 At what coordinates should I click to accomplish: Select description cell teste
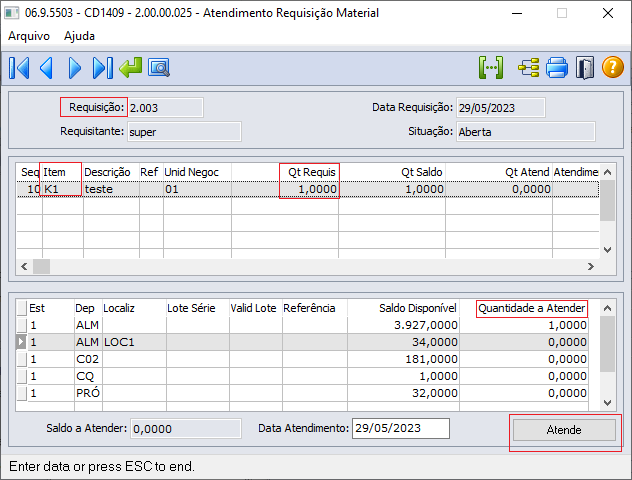[x=111, y=189]
